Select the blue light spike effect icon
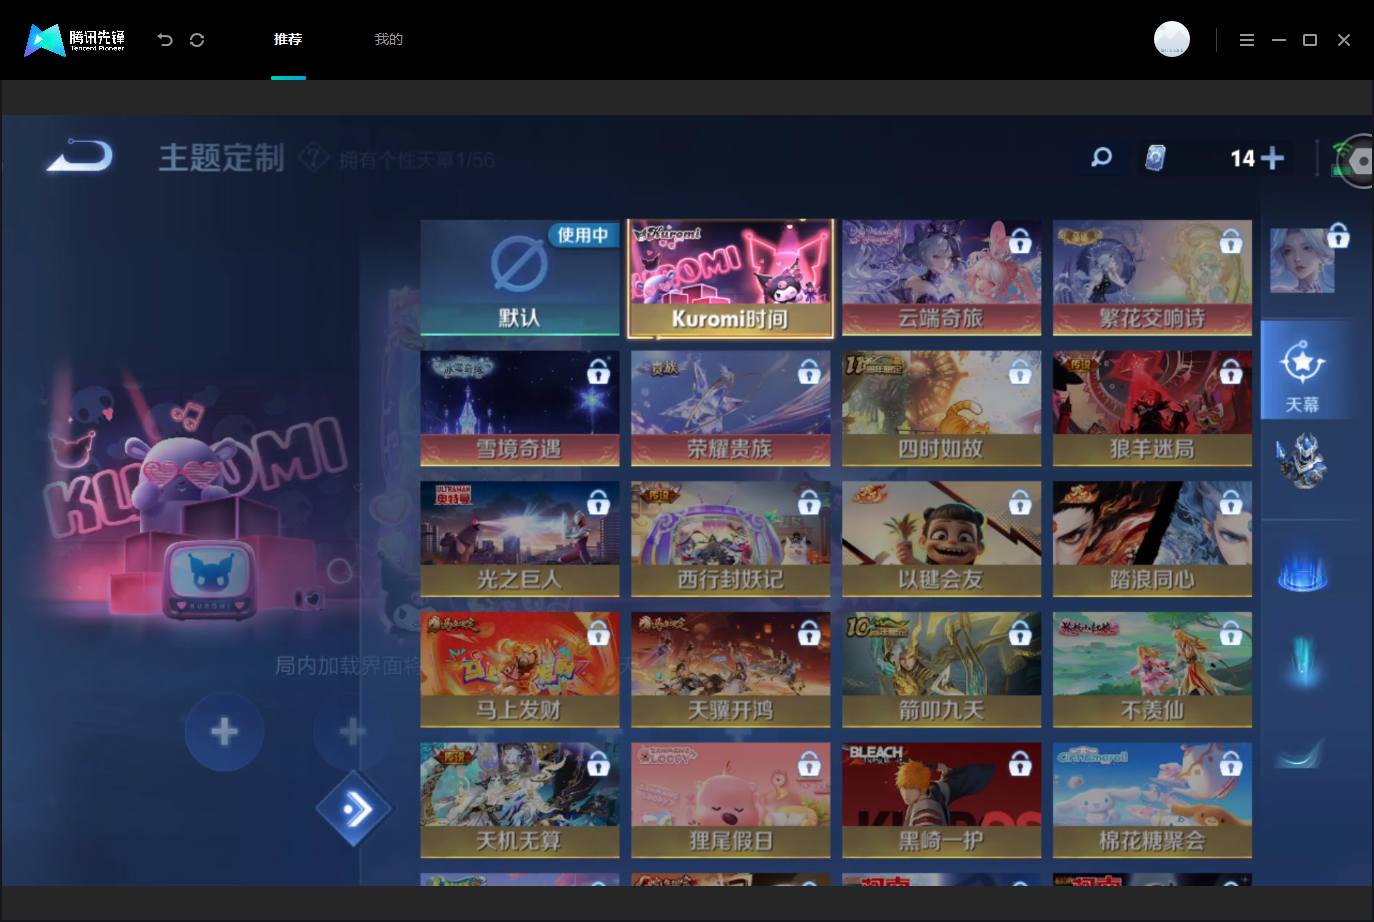1374x922 pixels. pyautogui.click(x=1302, y=660)
